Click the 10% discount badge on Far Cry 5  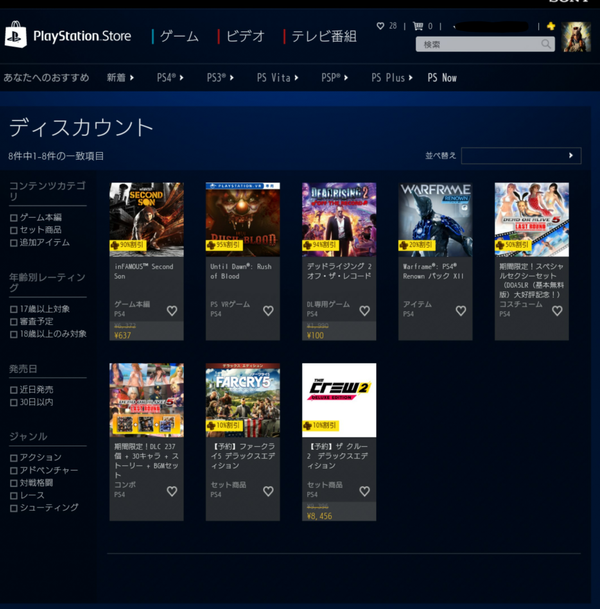[224, 426]
